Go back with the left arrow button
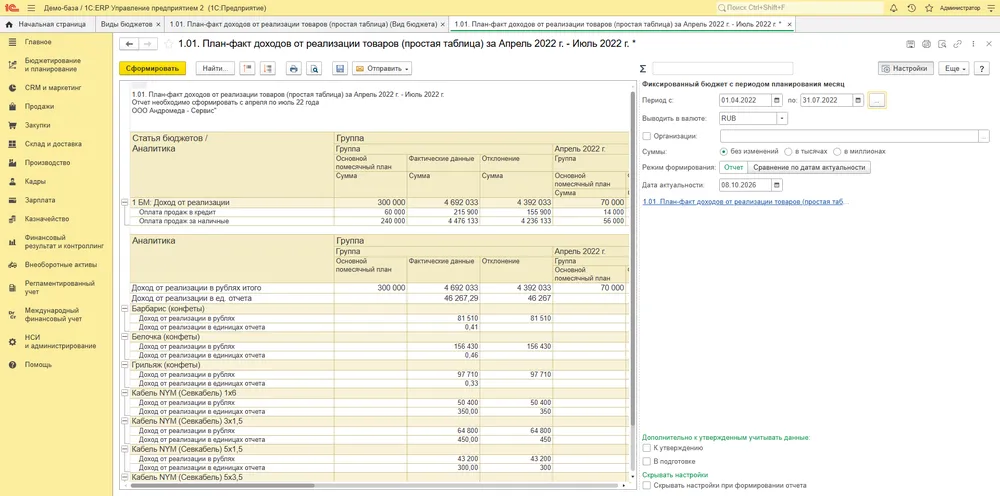 coord(129,44)
